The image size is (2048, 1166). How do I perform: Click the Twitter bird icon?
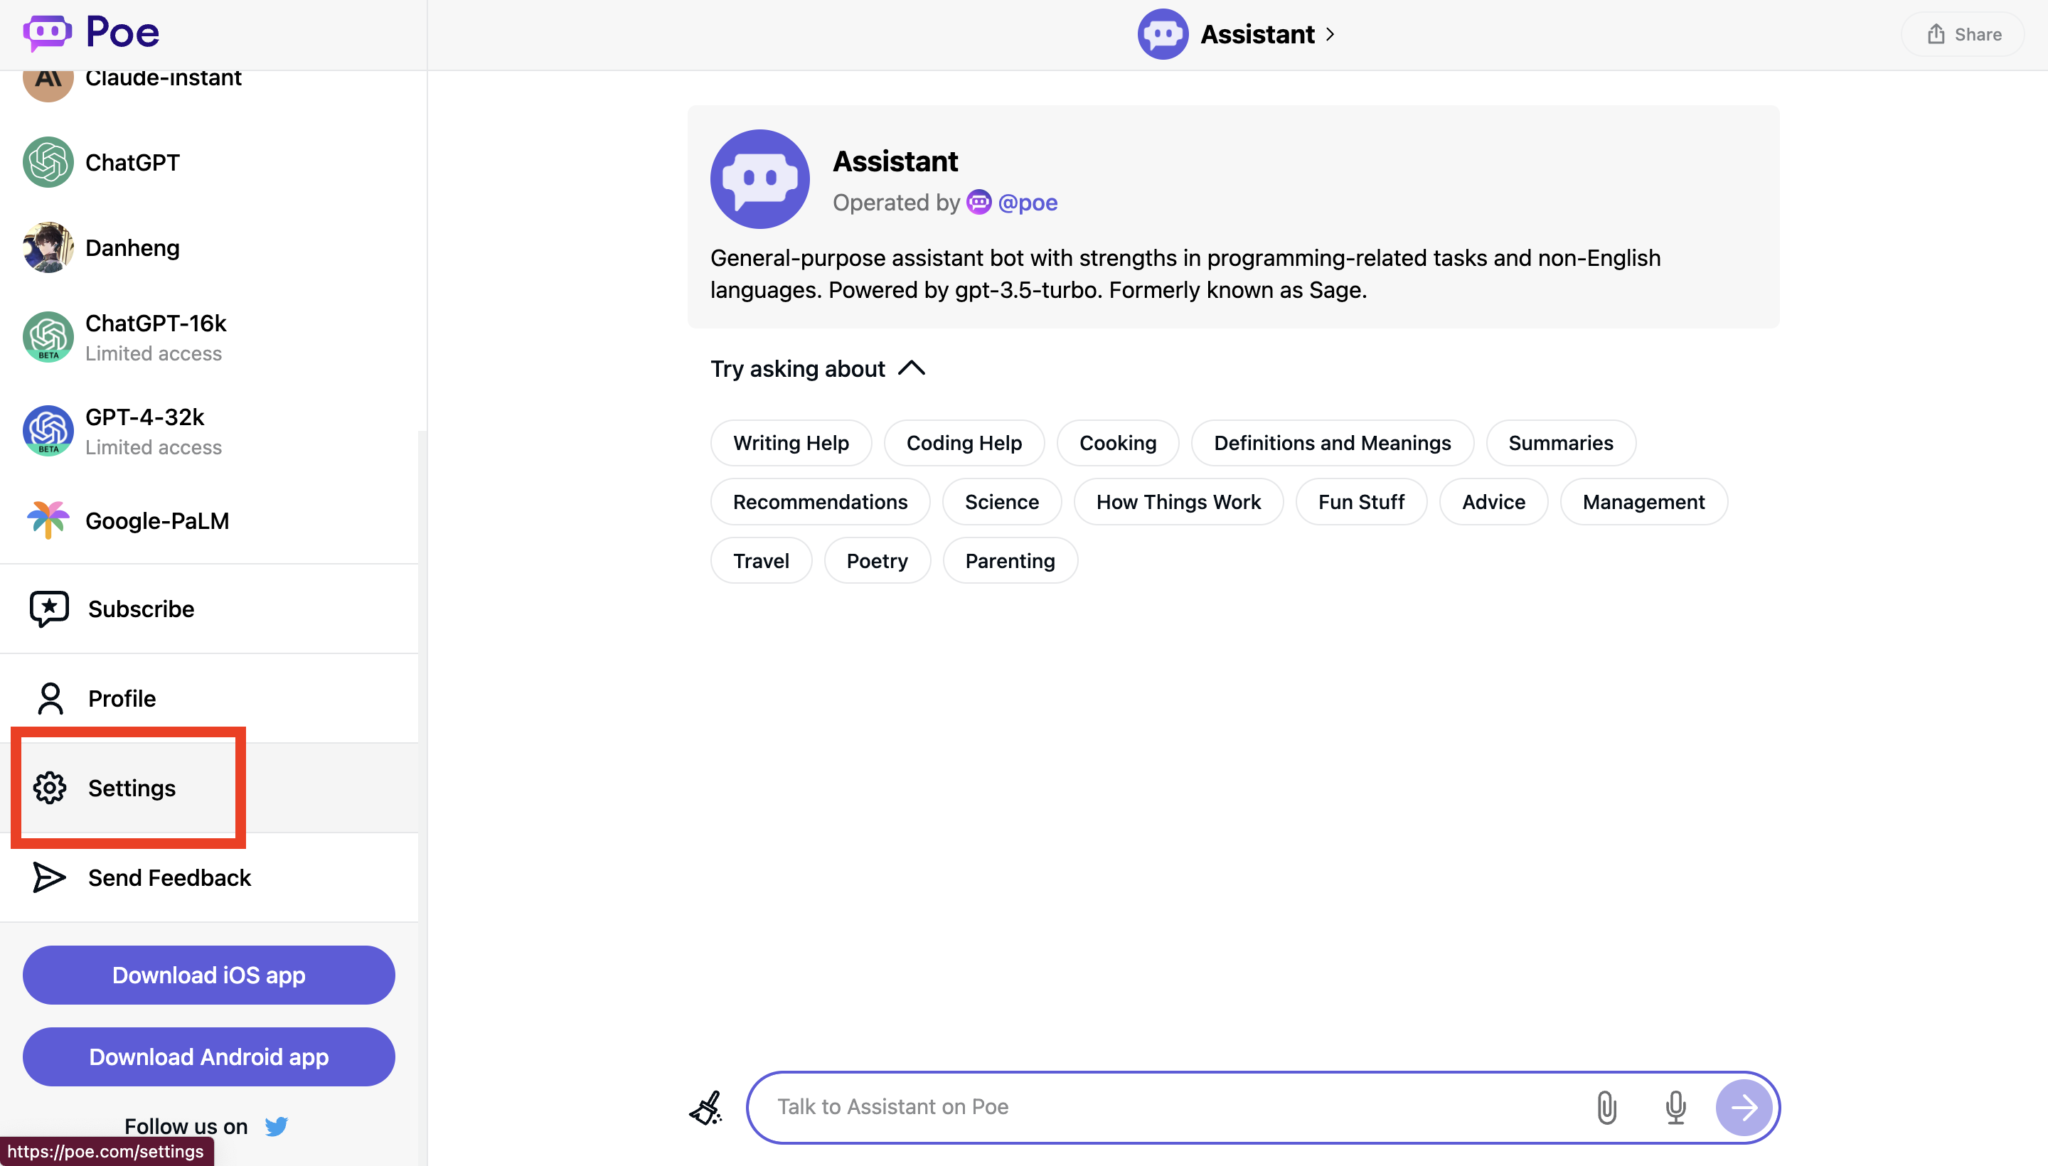277,1126
